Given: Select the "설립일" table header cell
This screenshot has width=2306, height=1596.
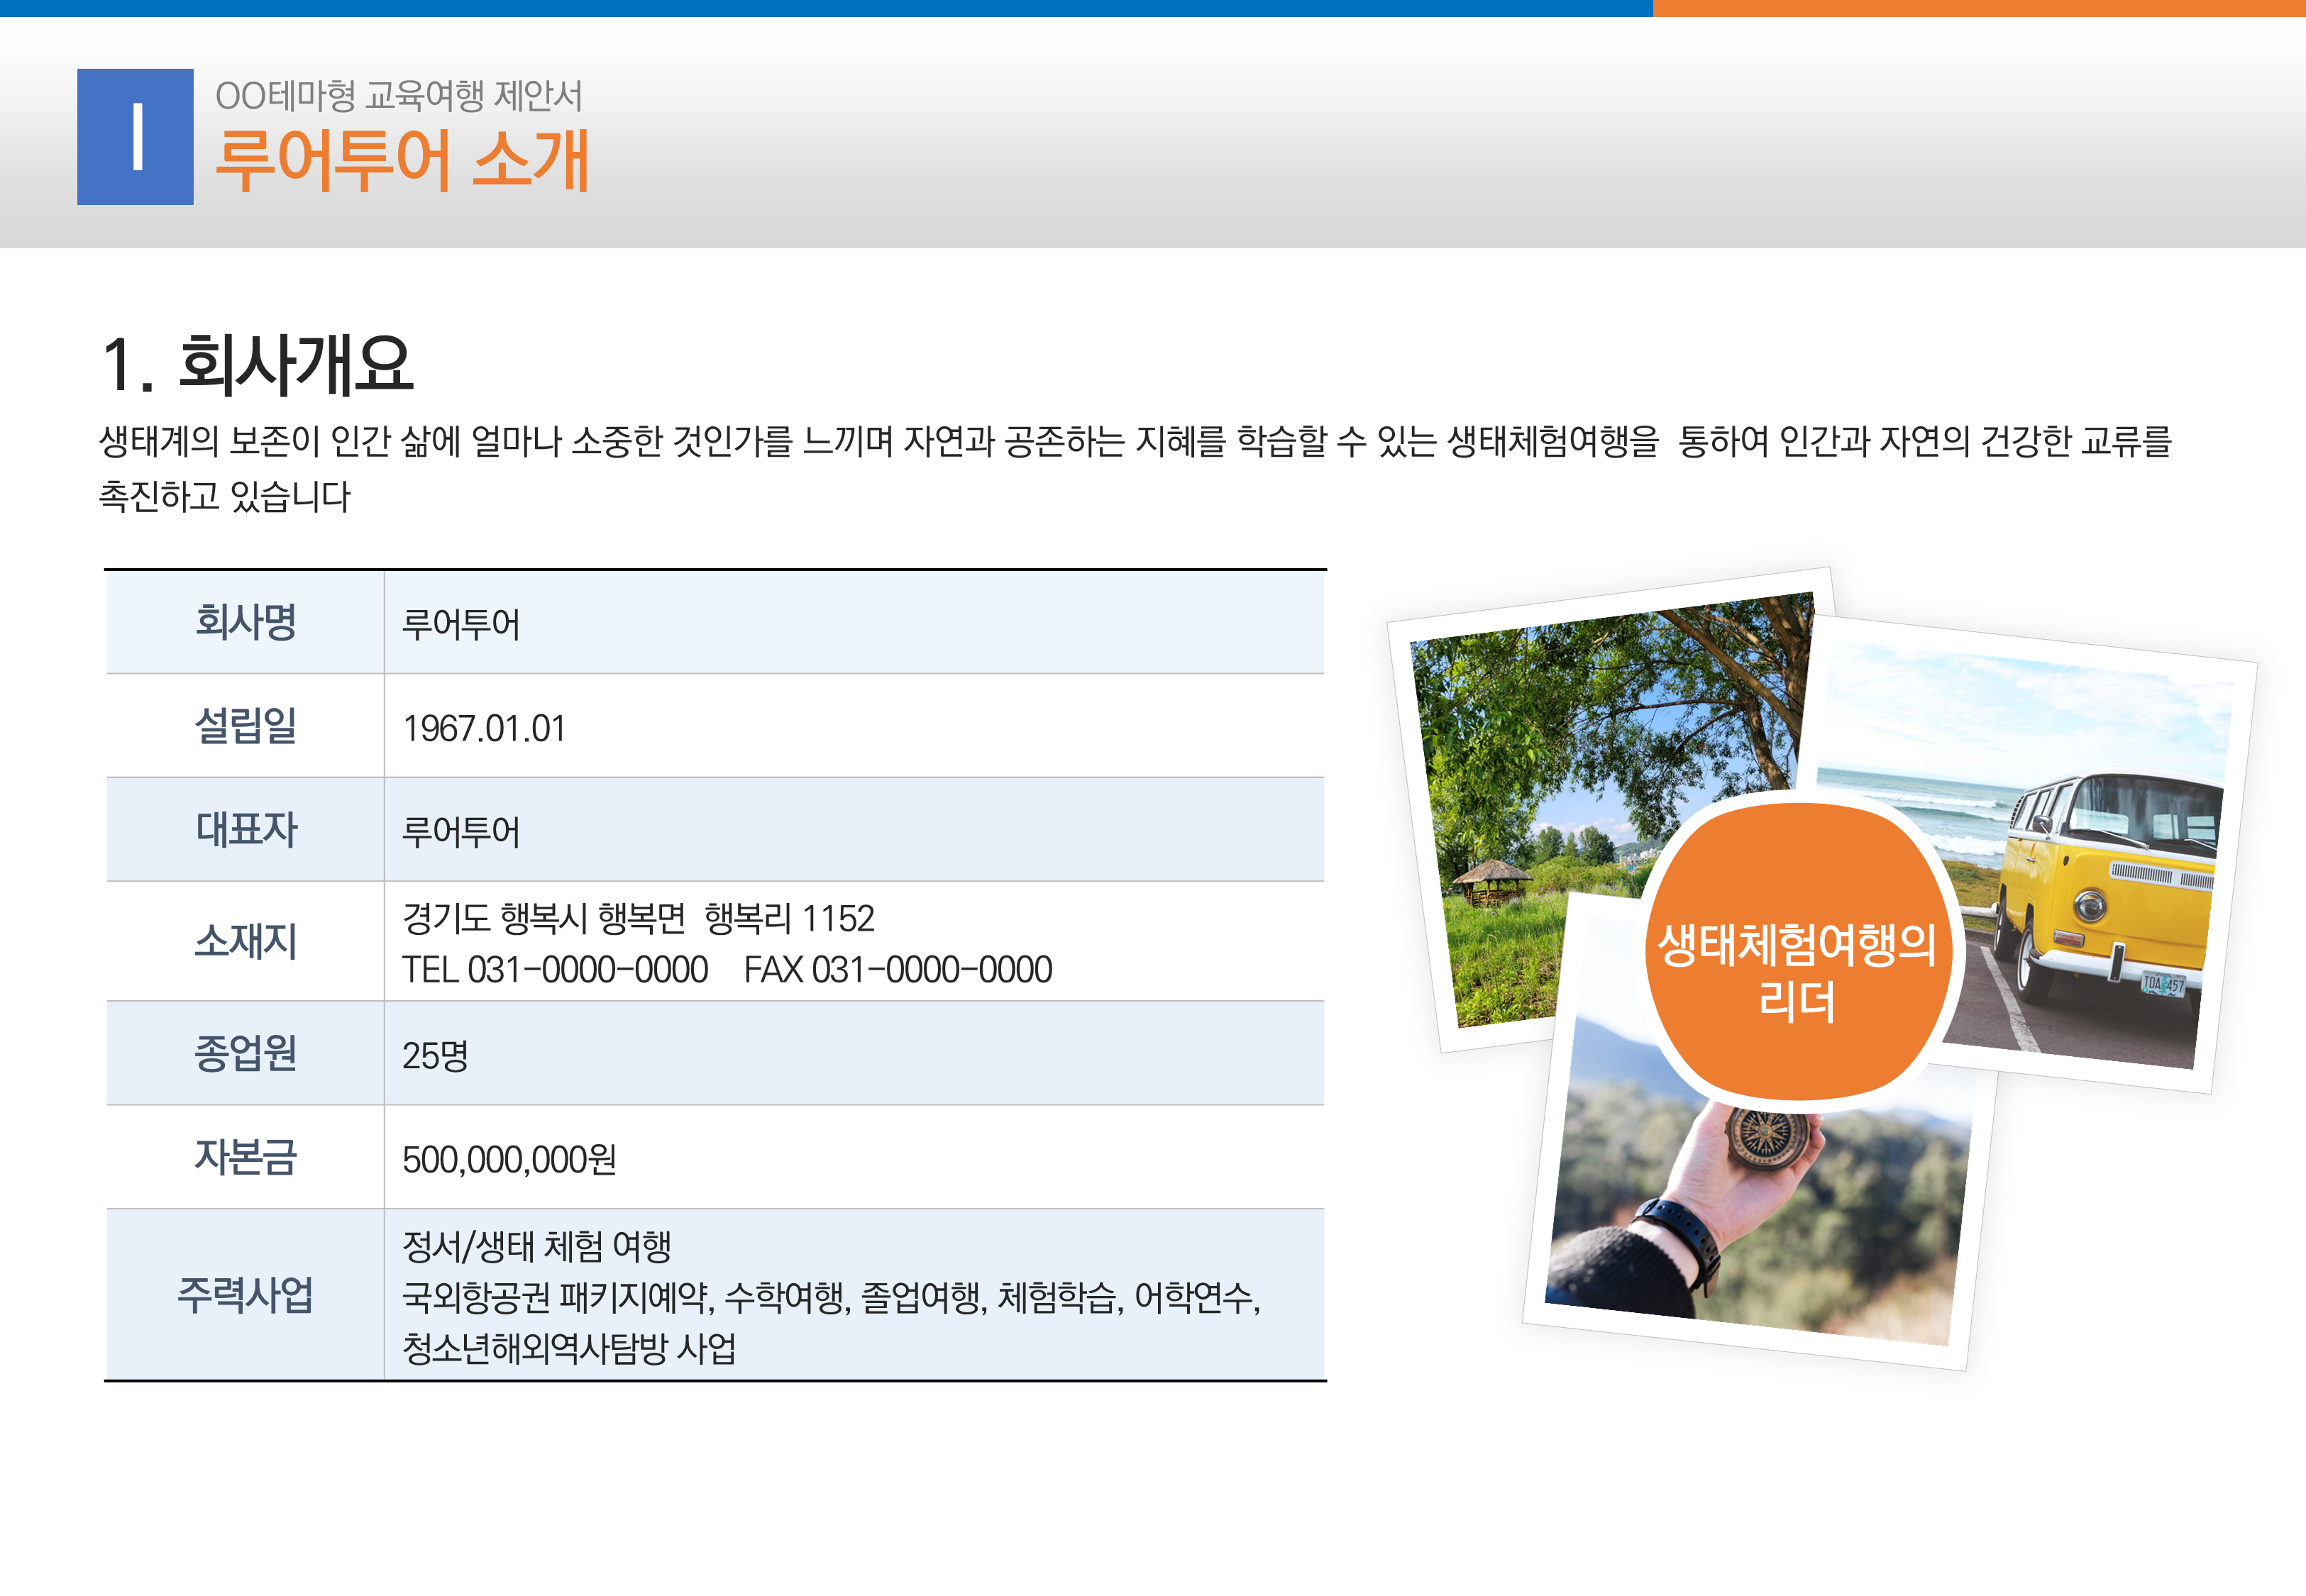Looking at the screenshot, I should pyautogui.click(x=245, y=726).
